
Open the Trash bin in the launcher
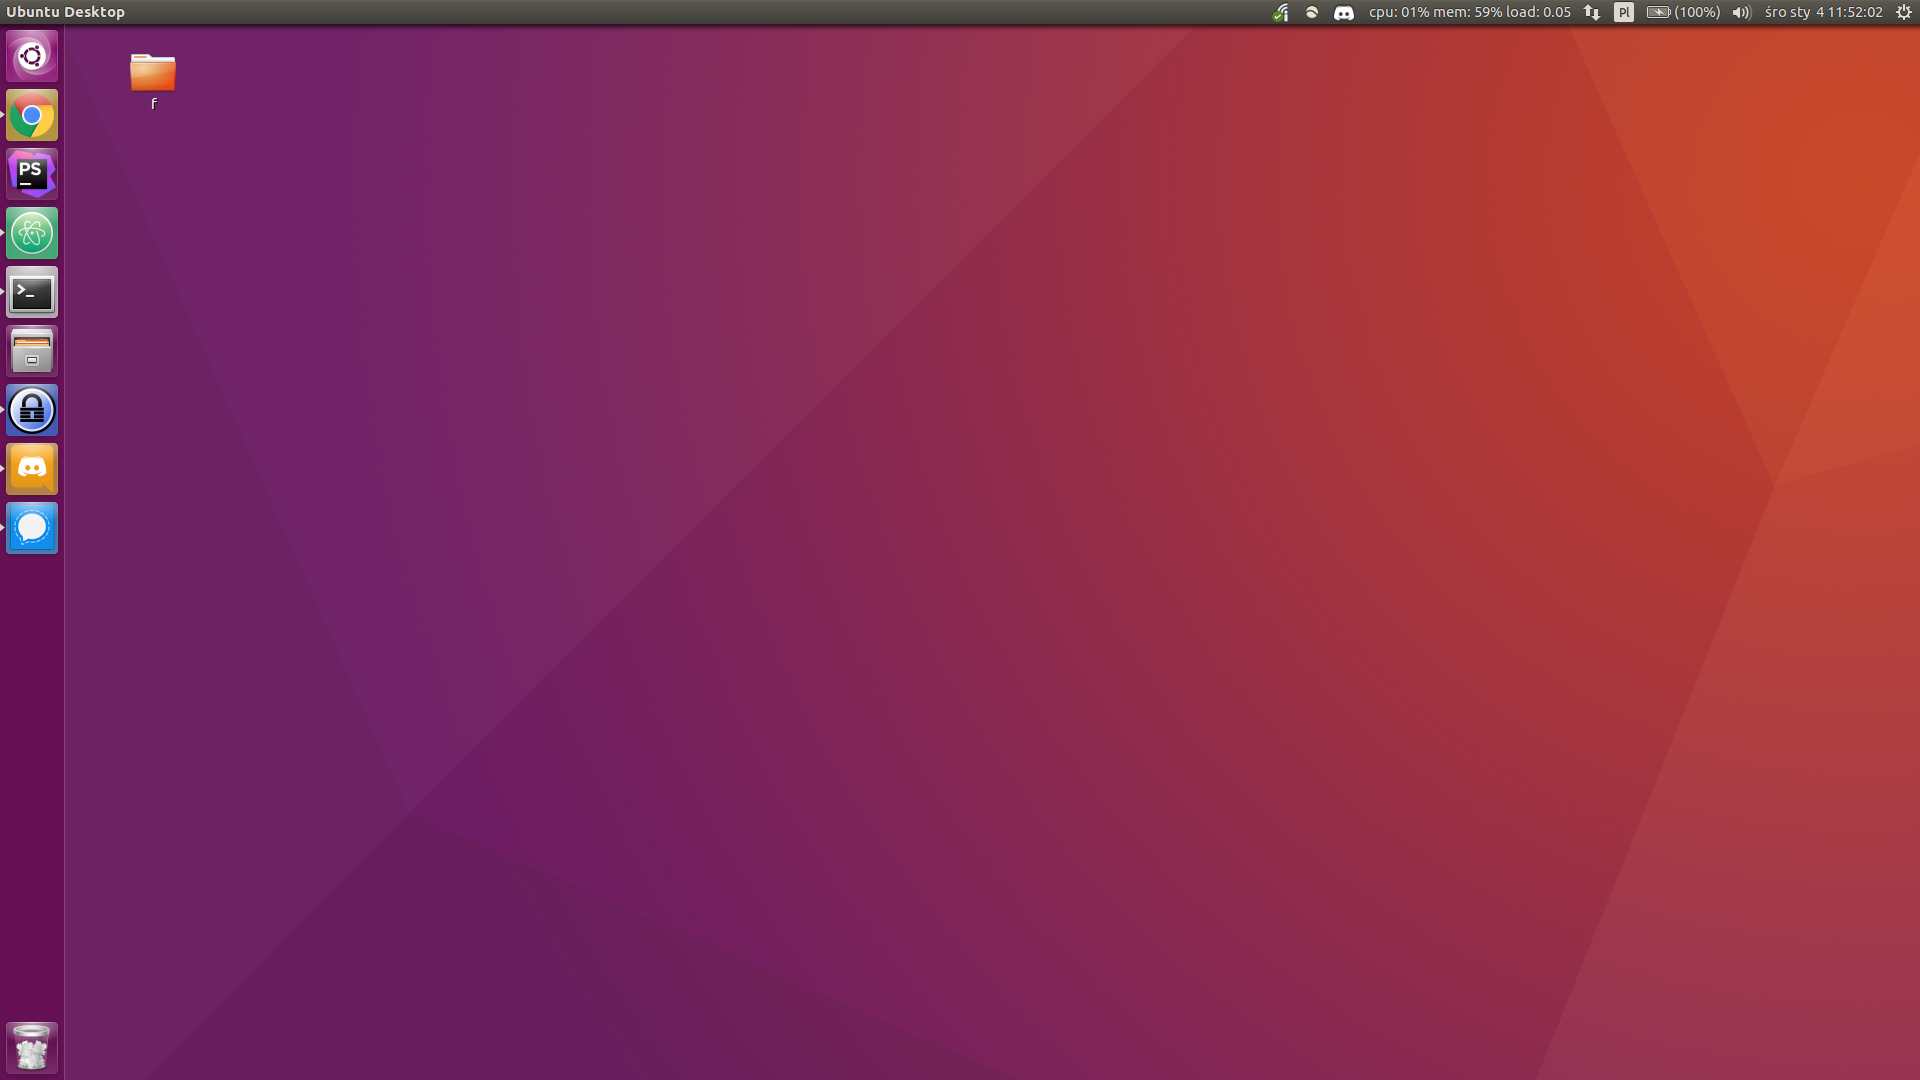(32, 1048)
